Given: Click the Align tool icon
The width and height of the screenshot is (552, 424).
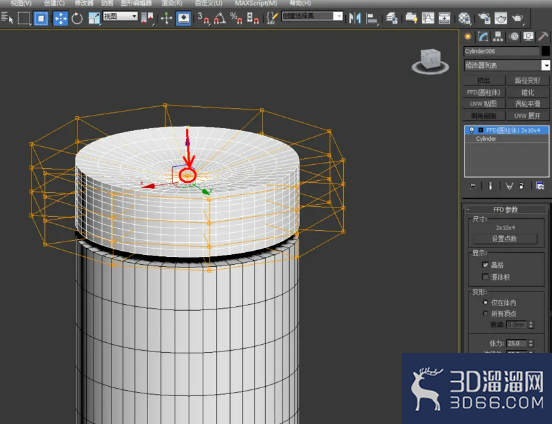Looking at the screenshot, I should pos(371,18).
